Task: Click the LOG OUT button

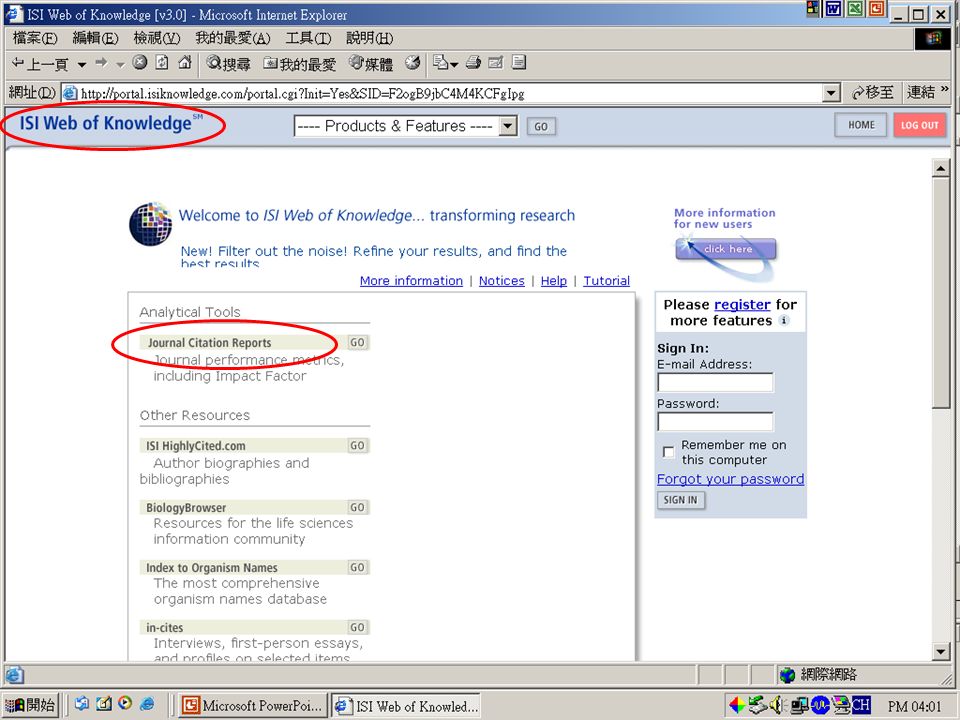Action: tap(919, 125)
